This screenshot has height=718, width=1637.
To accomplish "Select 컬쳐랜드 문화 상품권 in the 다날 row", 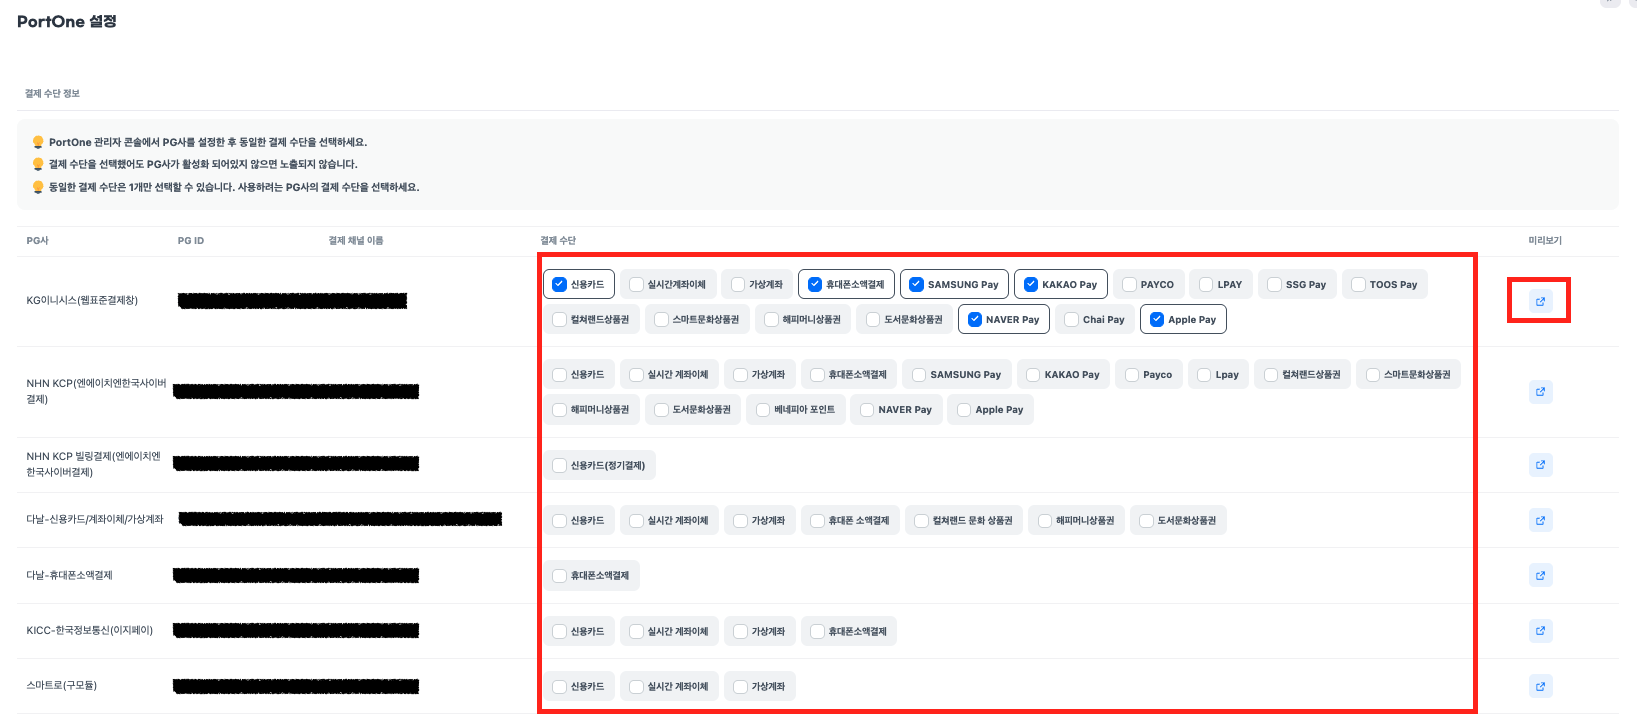I will point(921,521).
